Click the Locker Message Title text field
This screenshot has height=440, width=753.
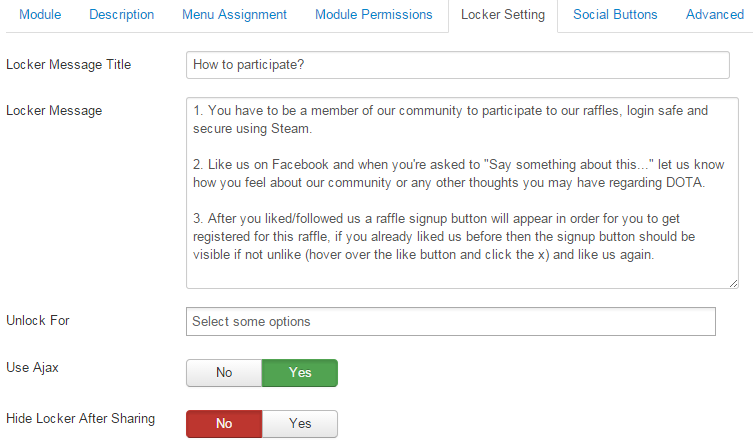[457, 65]
